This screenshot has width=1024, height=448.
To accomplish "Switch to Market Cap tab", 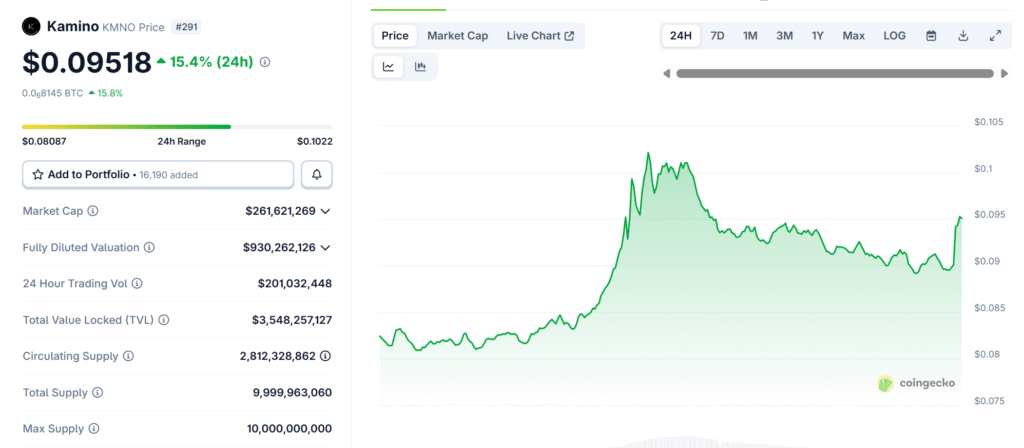I will (457, 36).
